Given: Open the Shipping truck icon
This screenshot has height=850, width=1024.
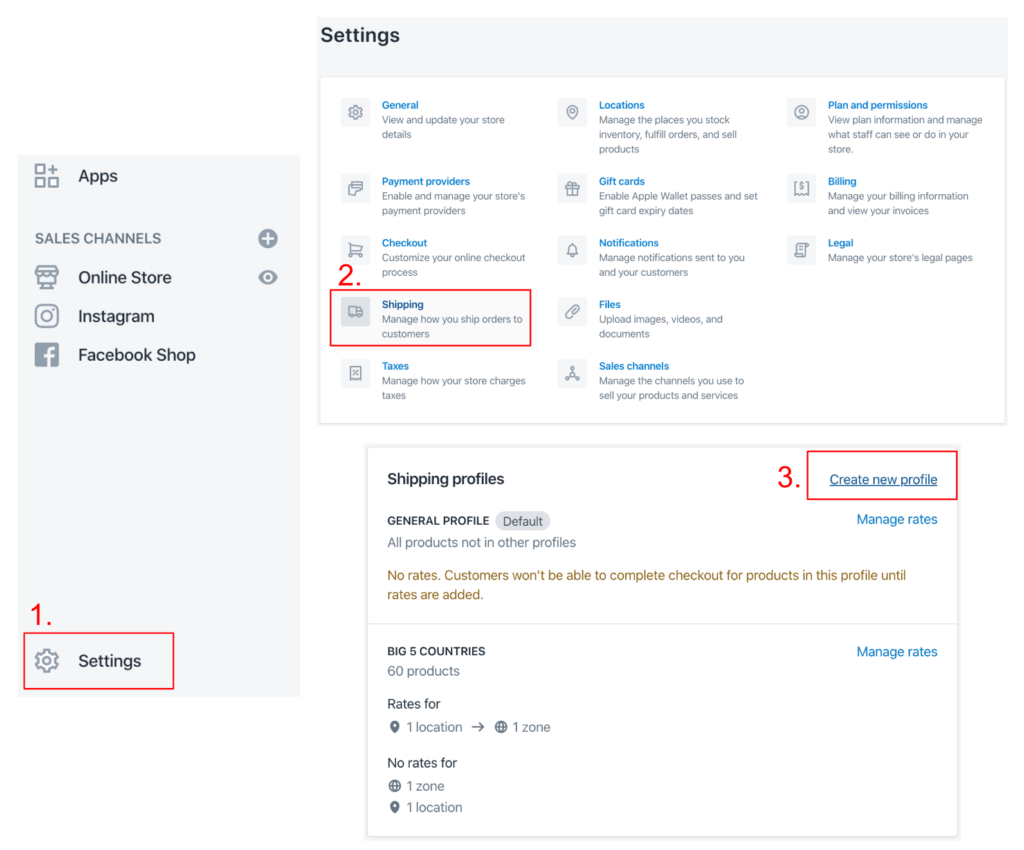Looking at the screenshot, I should point(355,312).
